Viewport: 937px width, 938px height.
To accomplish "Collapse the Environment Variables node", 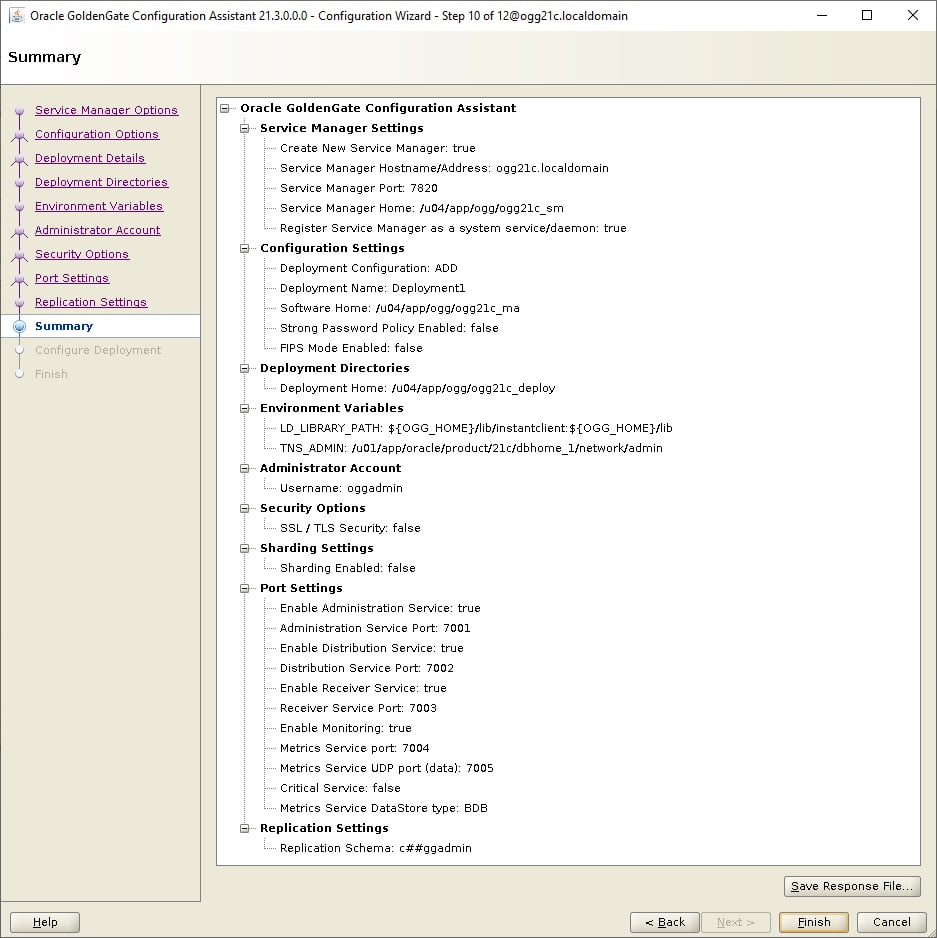I will click(244, 409).
